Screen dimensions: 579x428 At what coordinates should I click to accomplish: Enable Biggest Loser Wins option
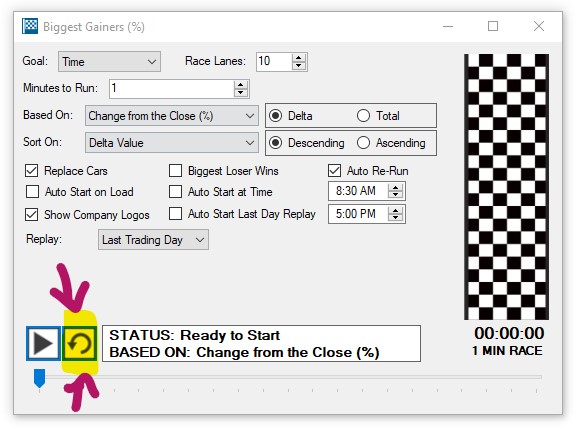click(x=175, y=171)
